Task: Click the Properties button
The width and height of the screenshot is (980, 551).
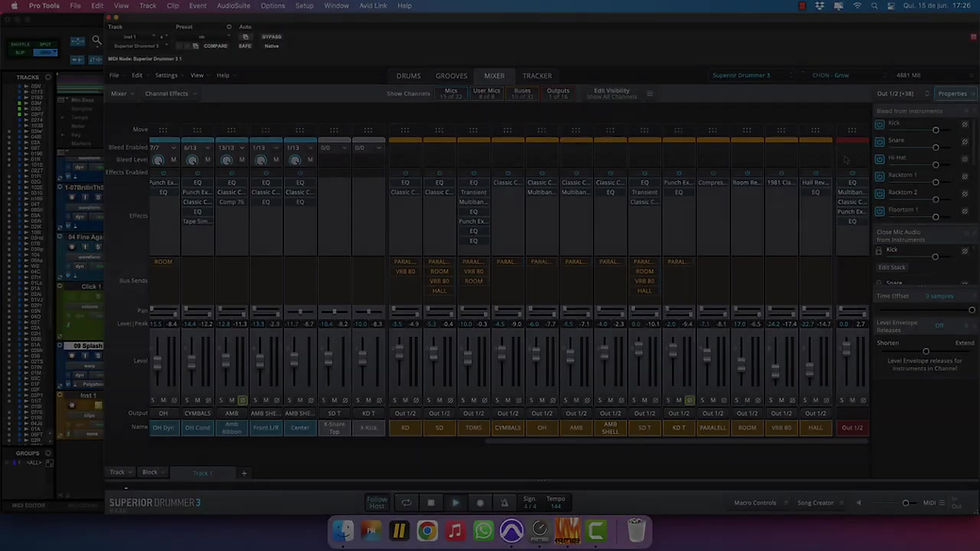Action: coord(955,94)
